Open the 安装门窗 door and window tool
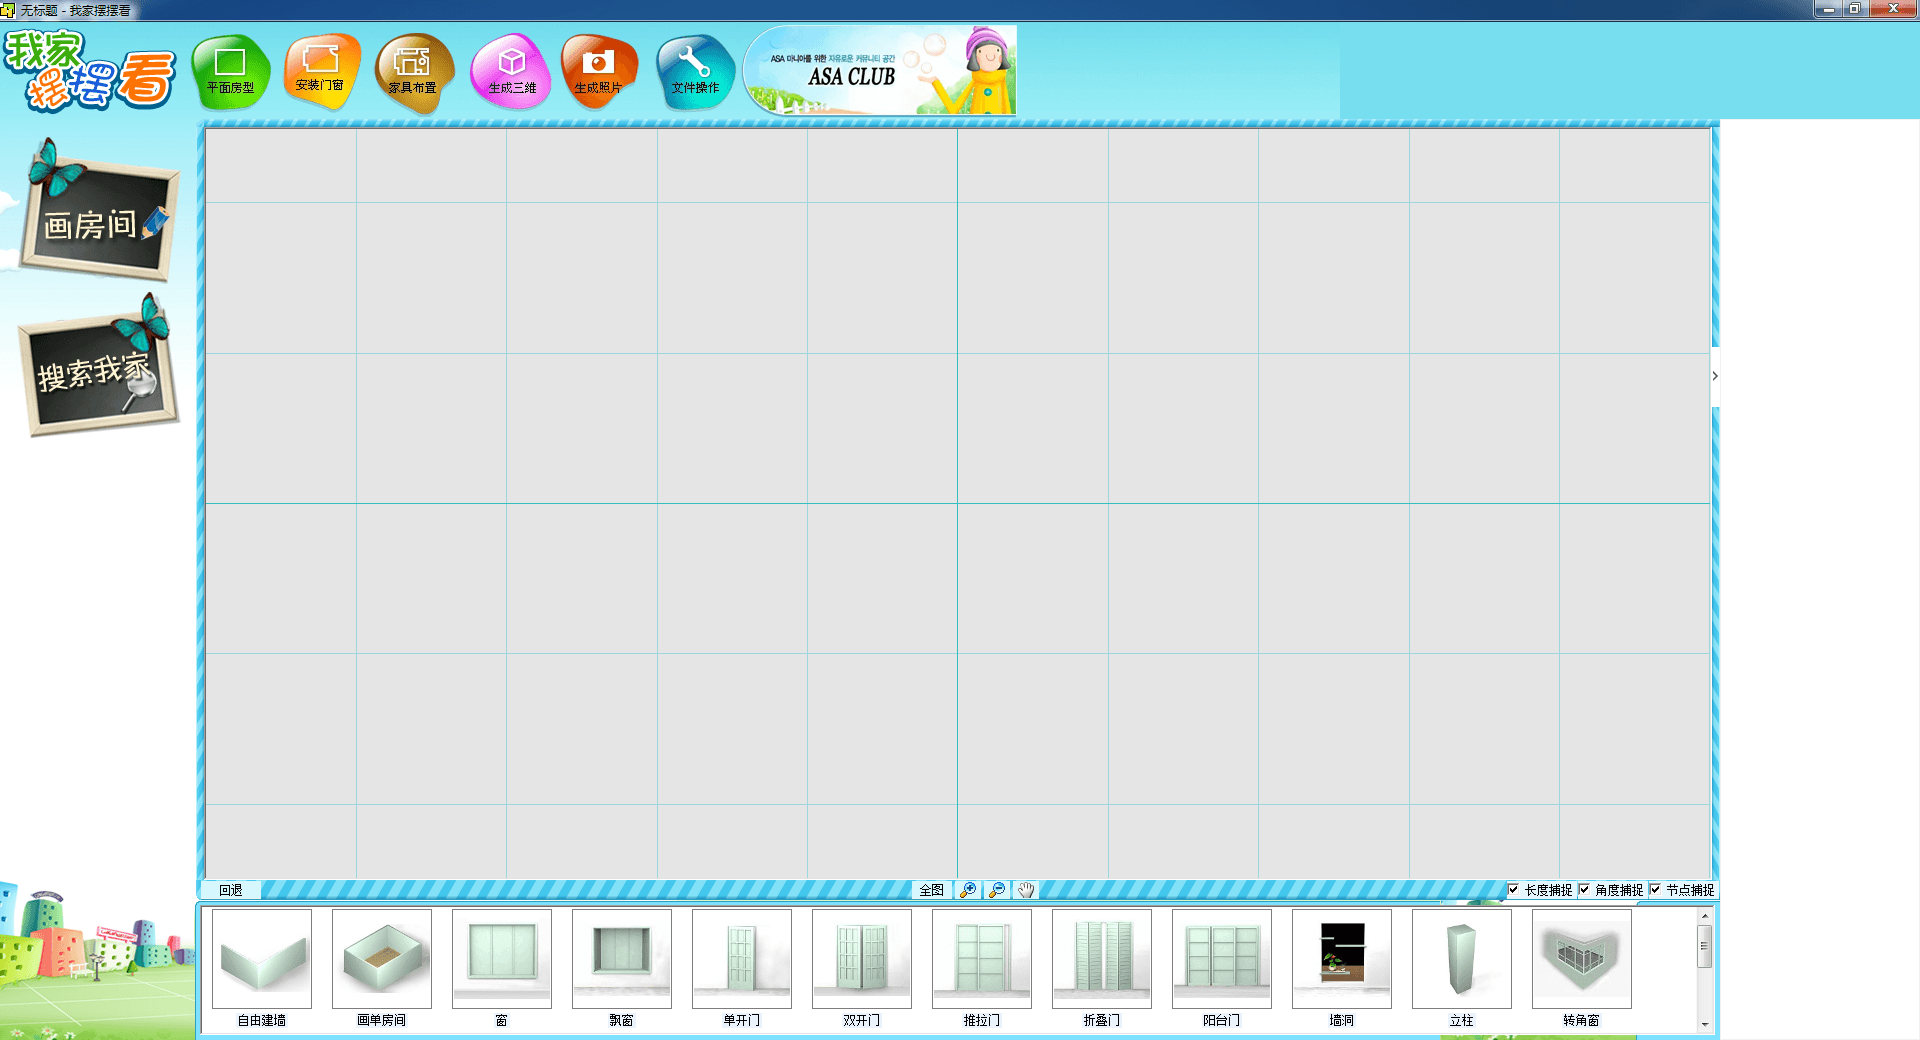 tap(320, 70)
